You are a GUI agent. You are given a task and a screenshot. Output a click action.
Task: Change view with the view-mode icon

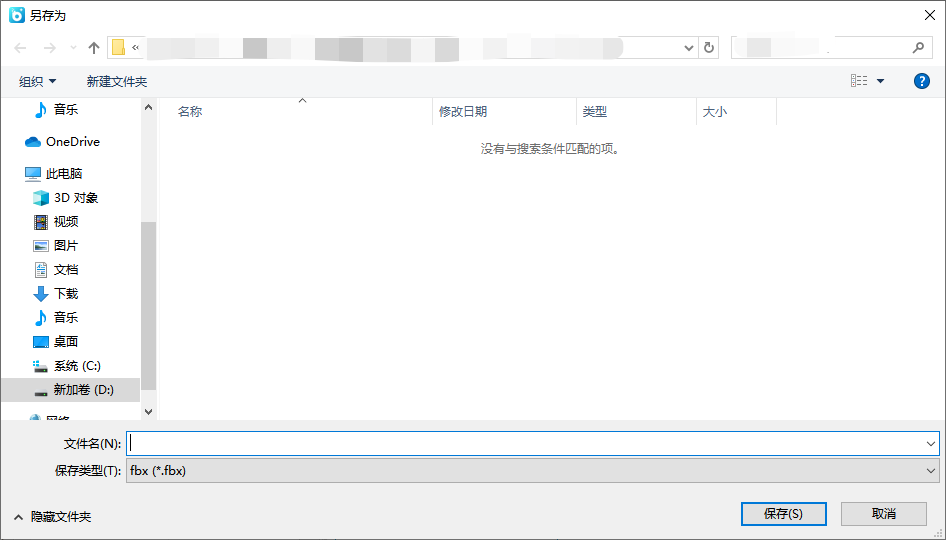tap(859, 80)
